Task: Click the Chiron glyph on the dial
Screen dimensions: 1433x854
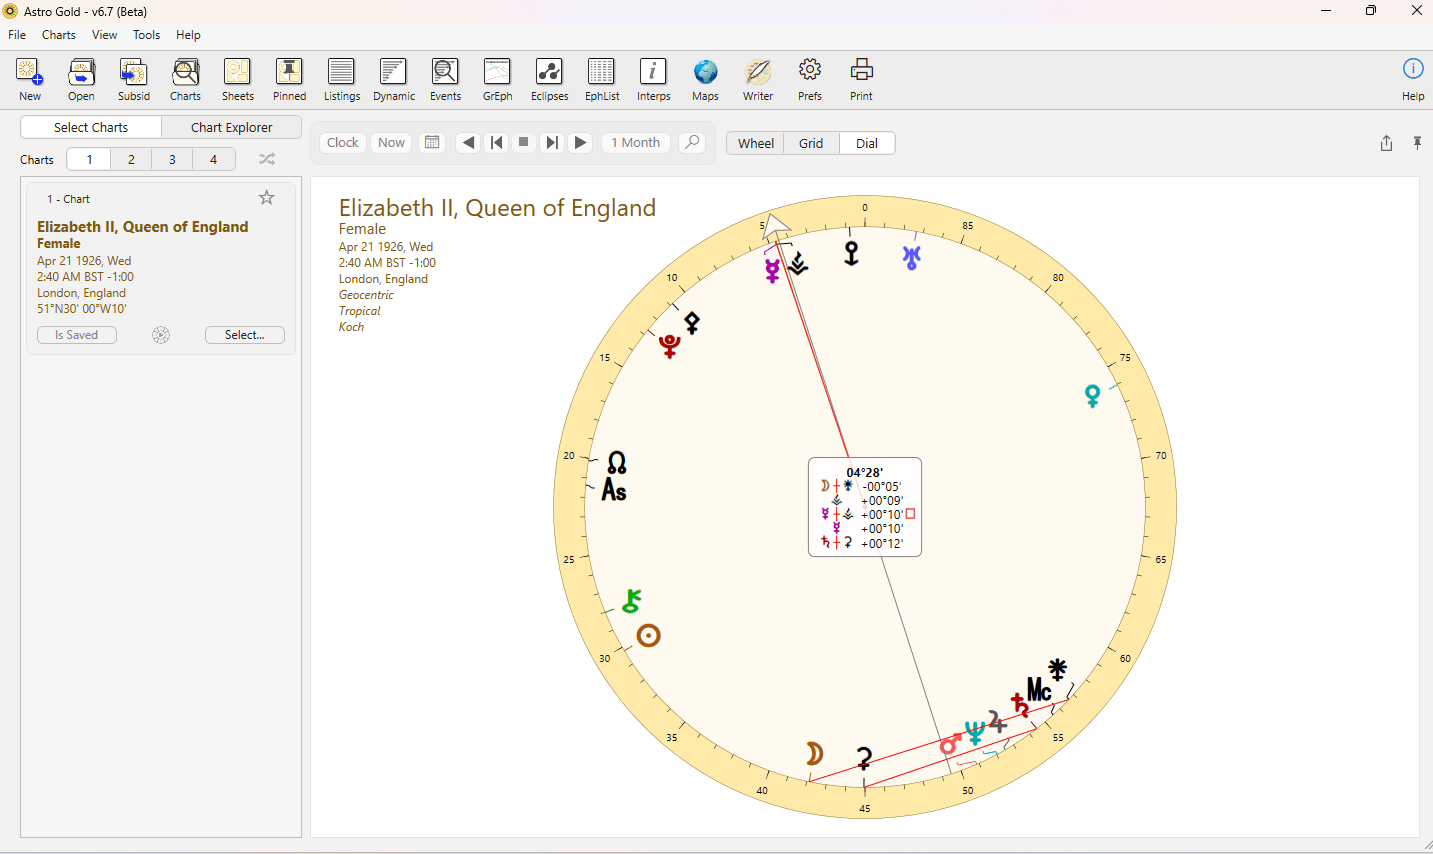Action: tap(631, 601)
